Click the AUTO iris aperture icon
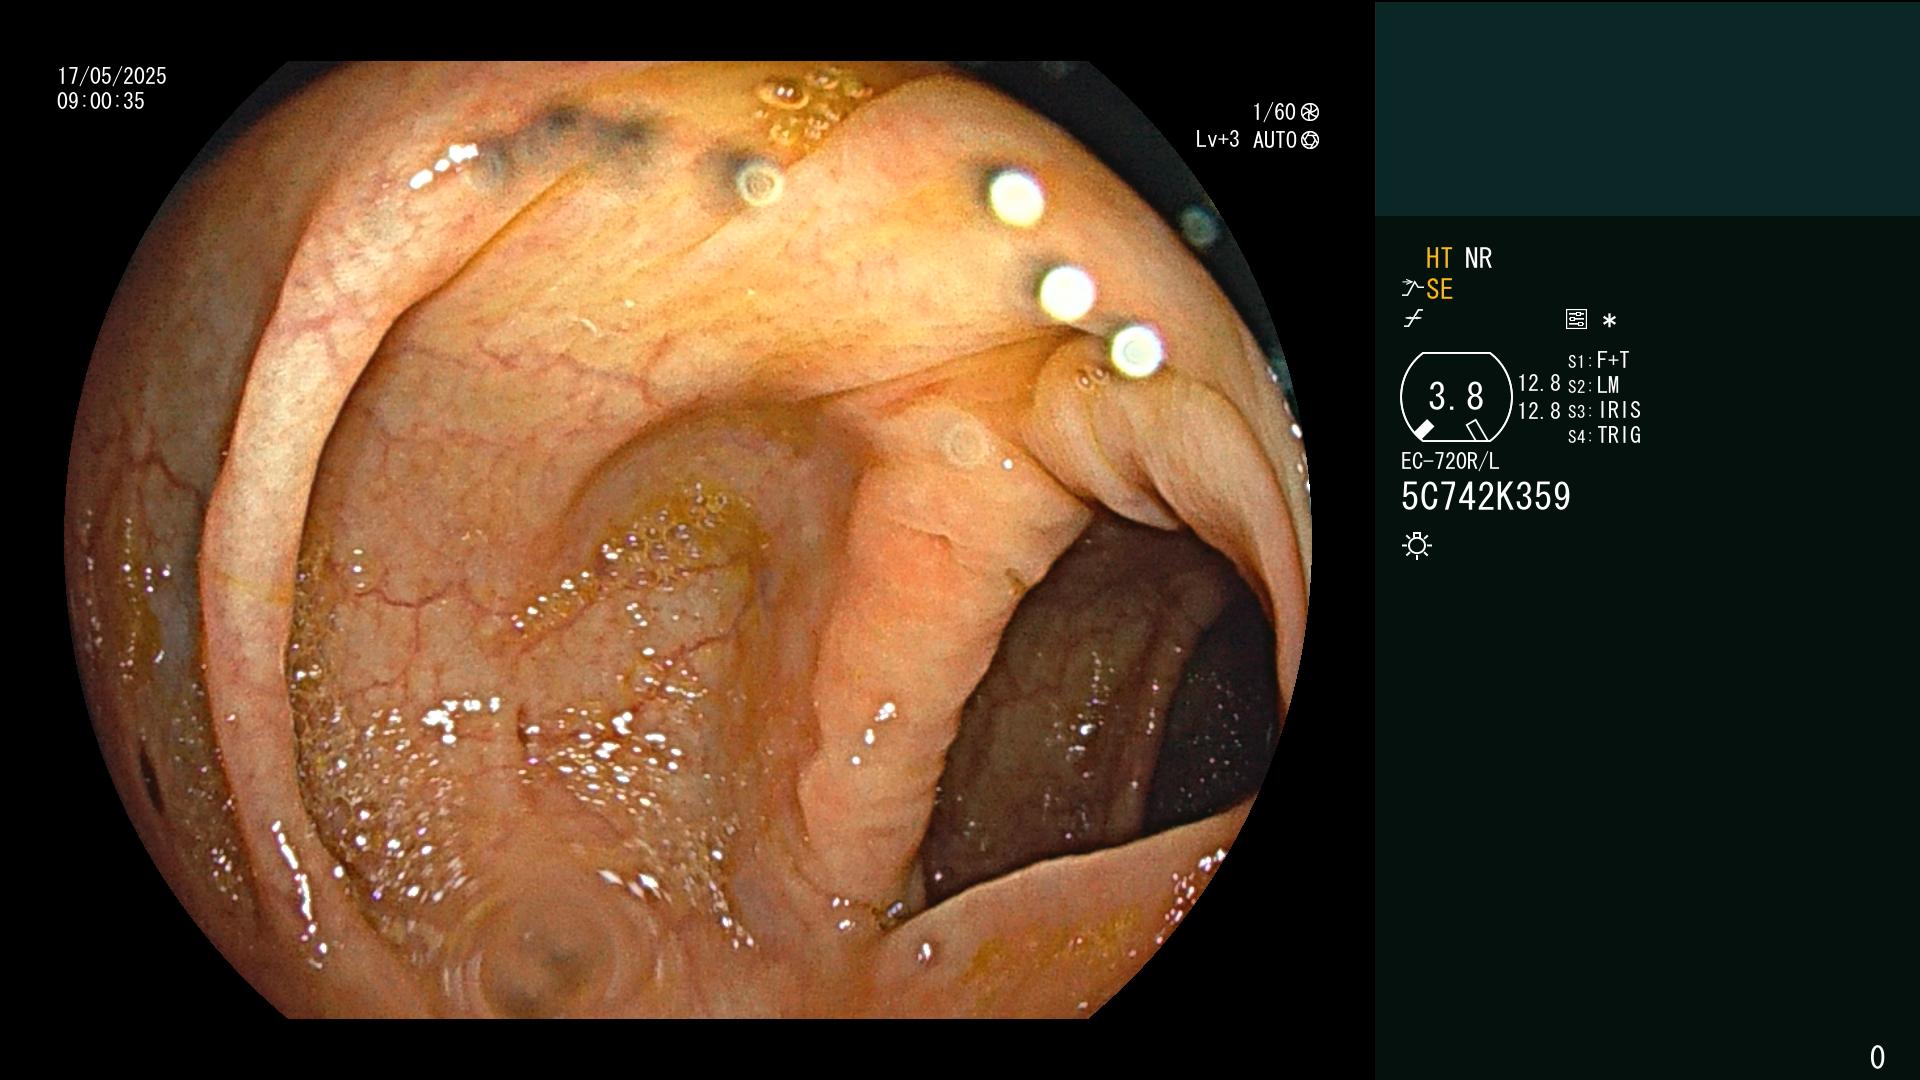The width and height of the screenshot is (1920, 1080). tap(1310, 141)
